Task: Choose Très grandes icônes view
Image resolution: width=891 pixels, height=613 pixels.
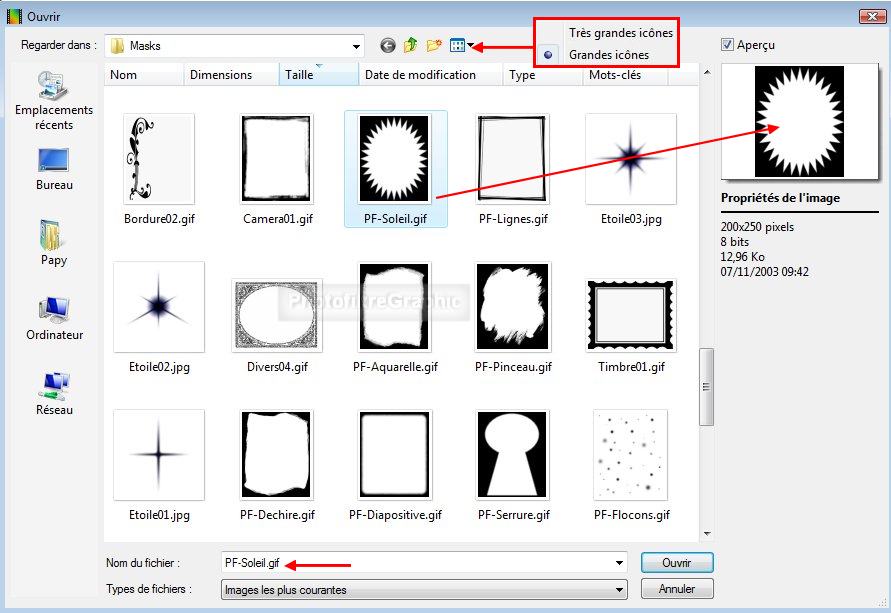Action: [620, 33]
